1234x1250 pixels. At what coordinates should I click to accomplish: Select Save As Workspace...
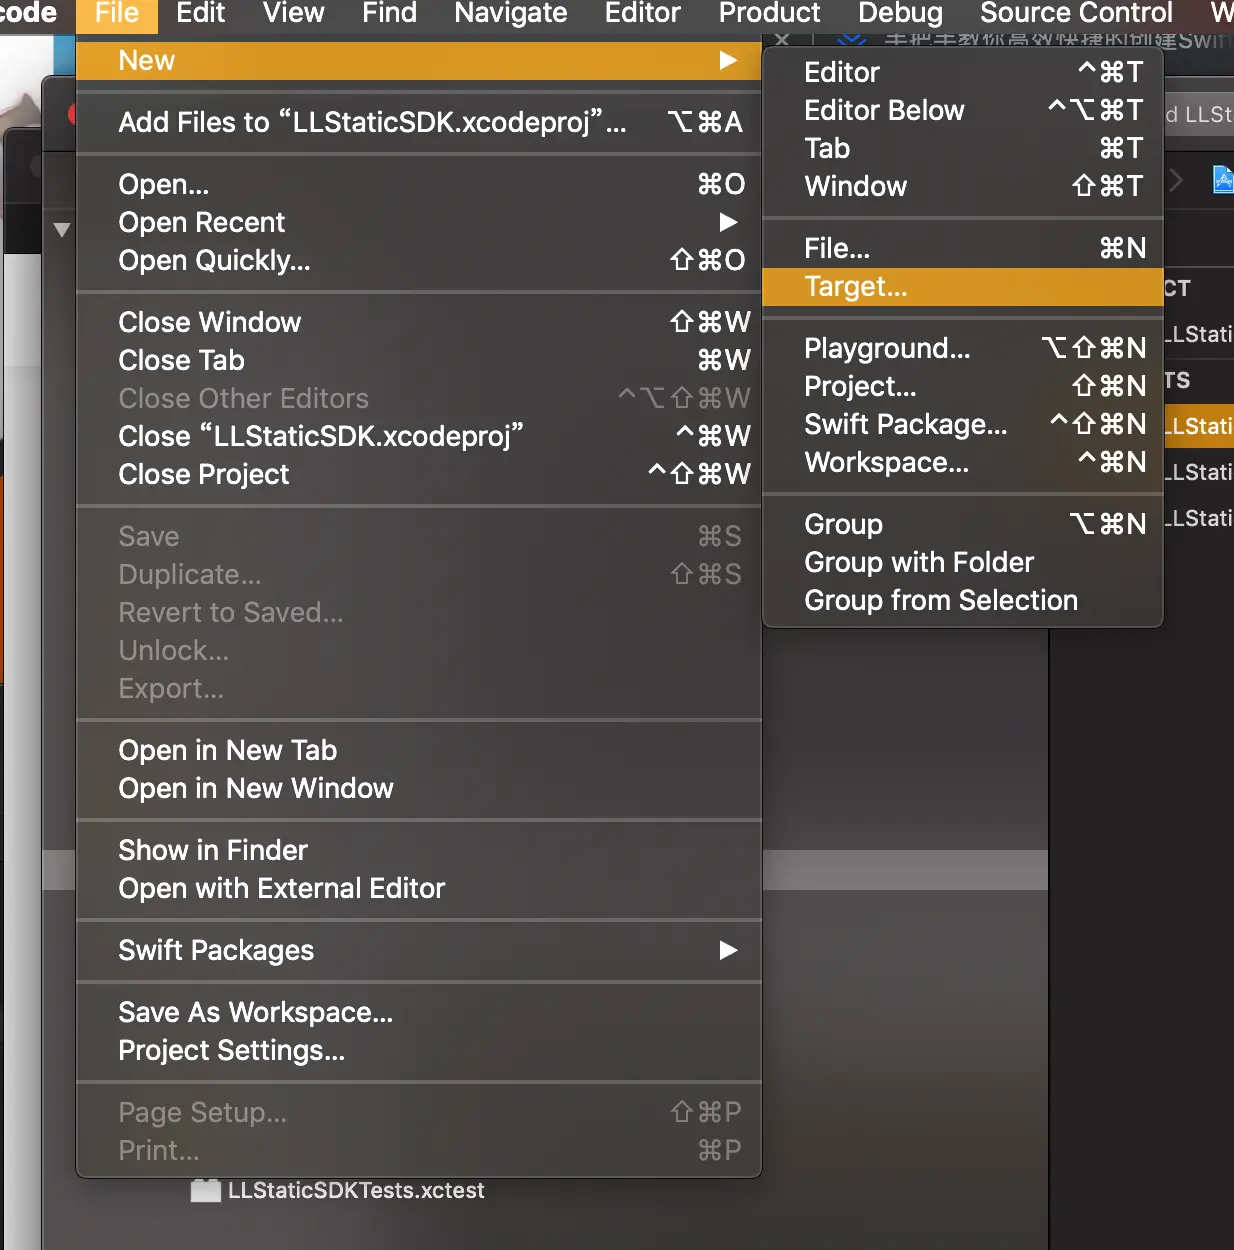(x=419, y=1013)
